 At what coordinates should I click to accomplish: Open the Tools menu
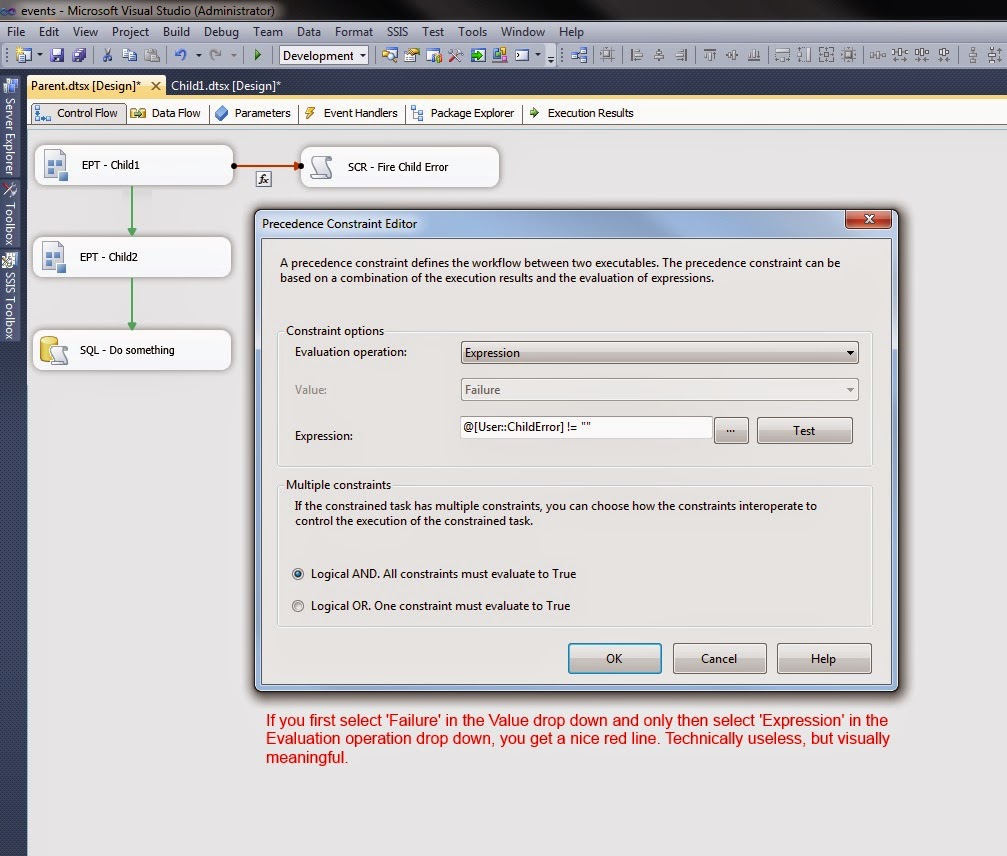(472, 31)
